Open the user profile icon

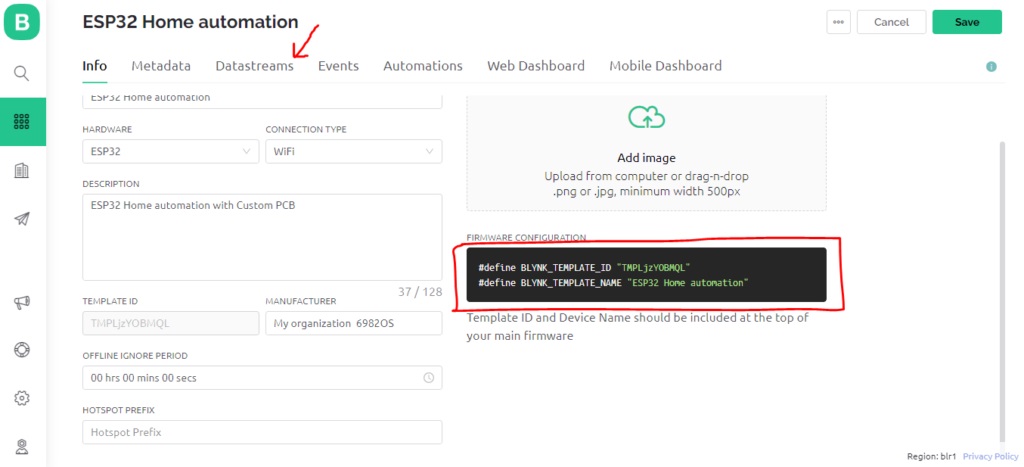click(x=22, y=447)
